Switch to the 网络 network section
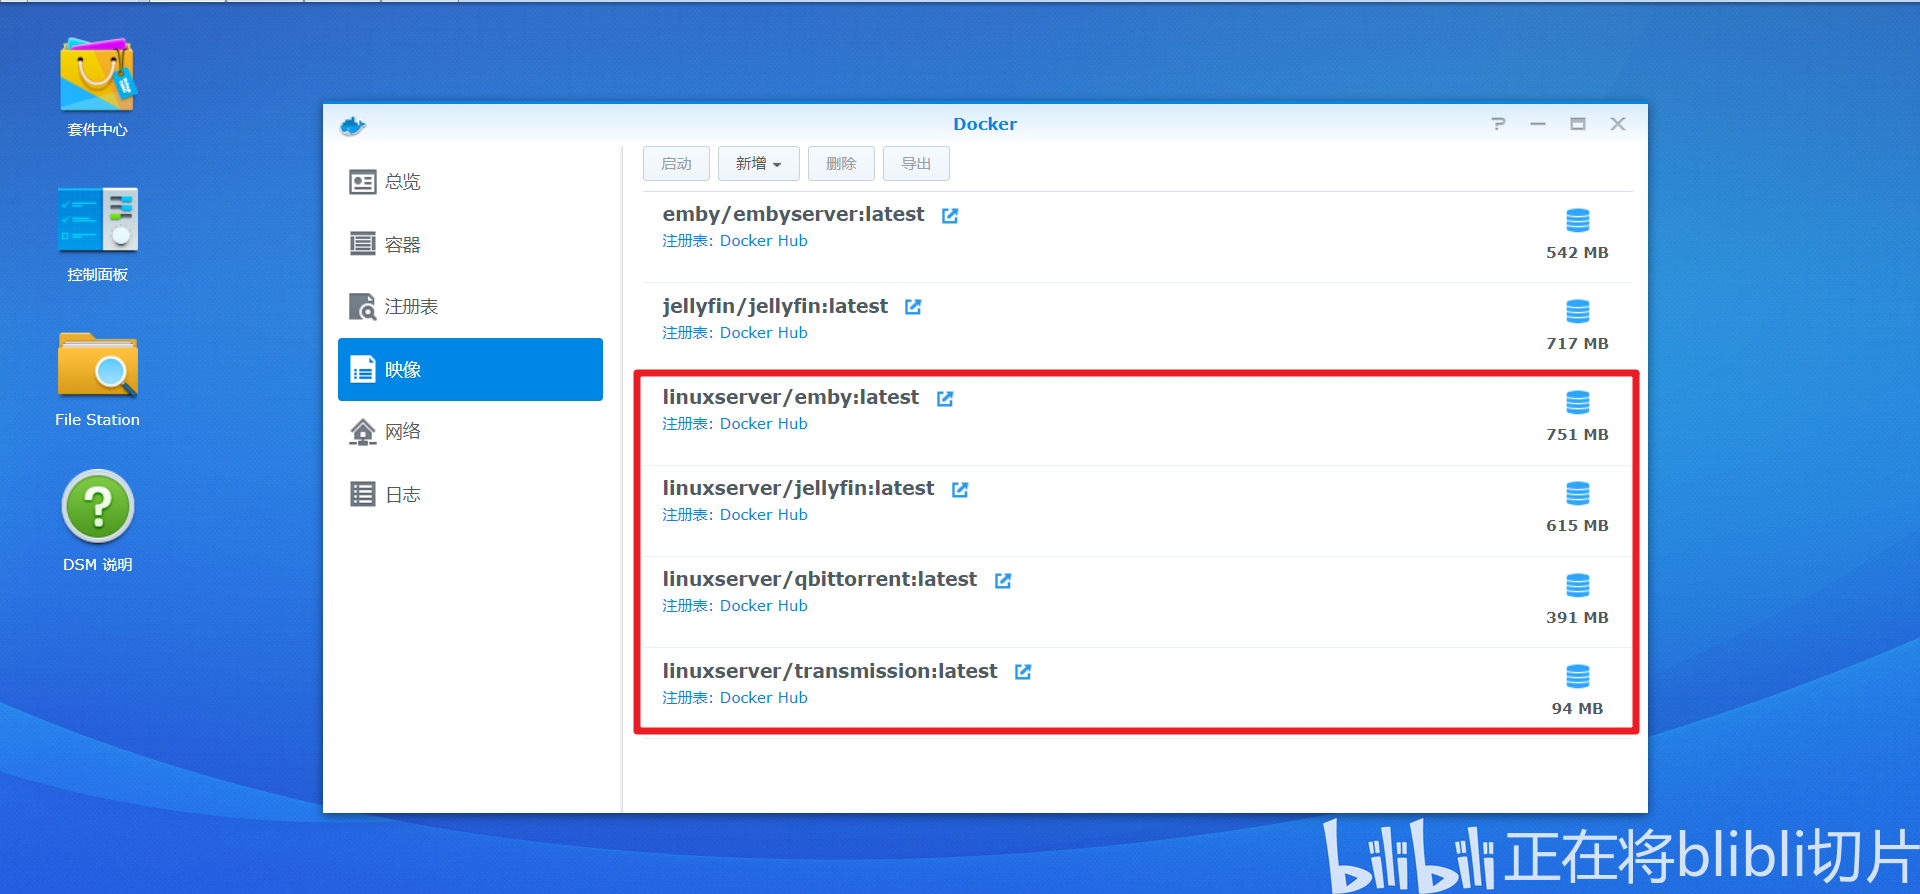Screen dimensions: 1920x894 (470, 431)
